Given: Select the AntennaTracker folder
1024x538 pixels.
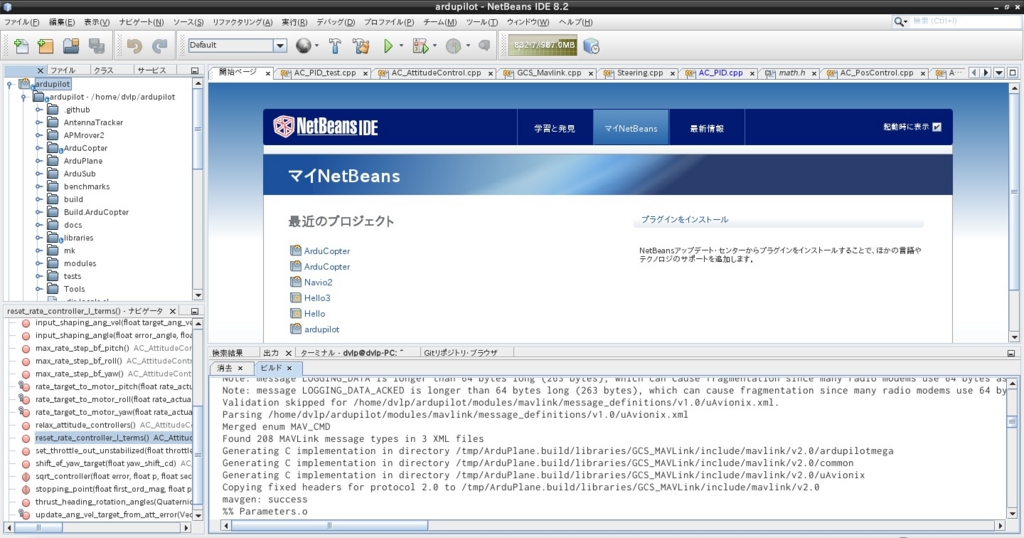Looking at the screenshot, I should coord(93,122).
